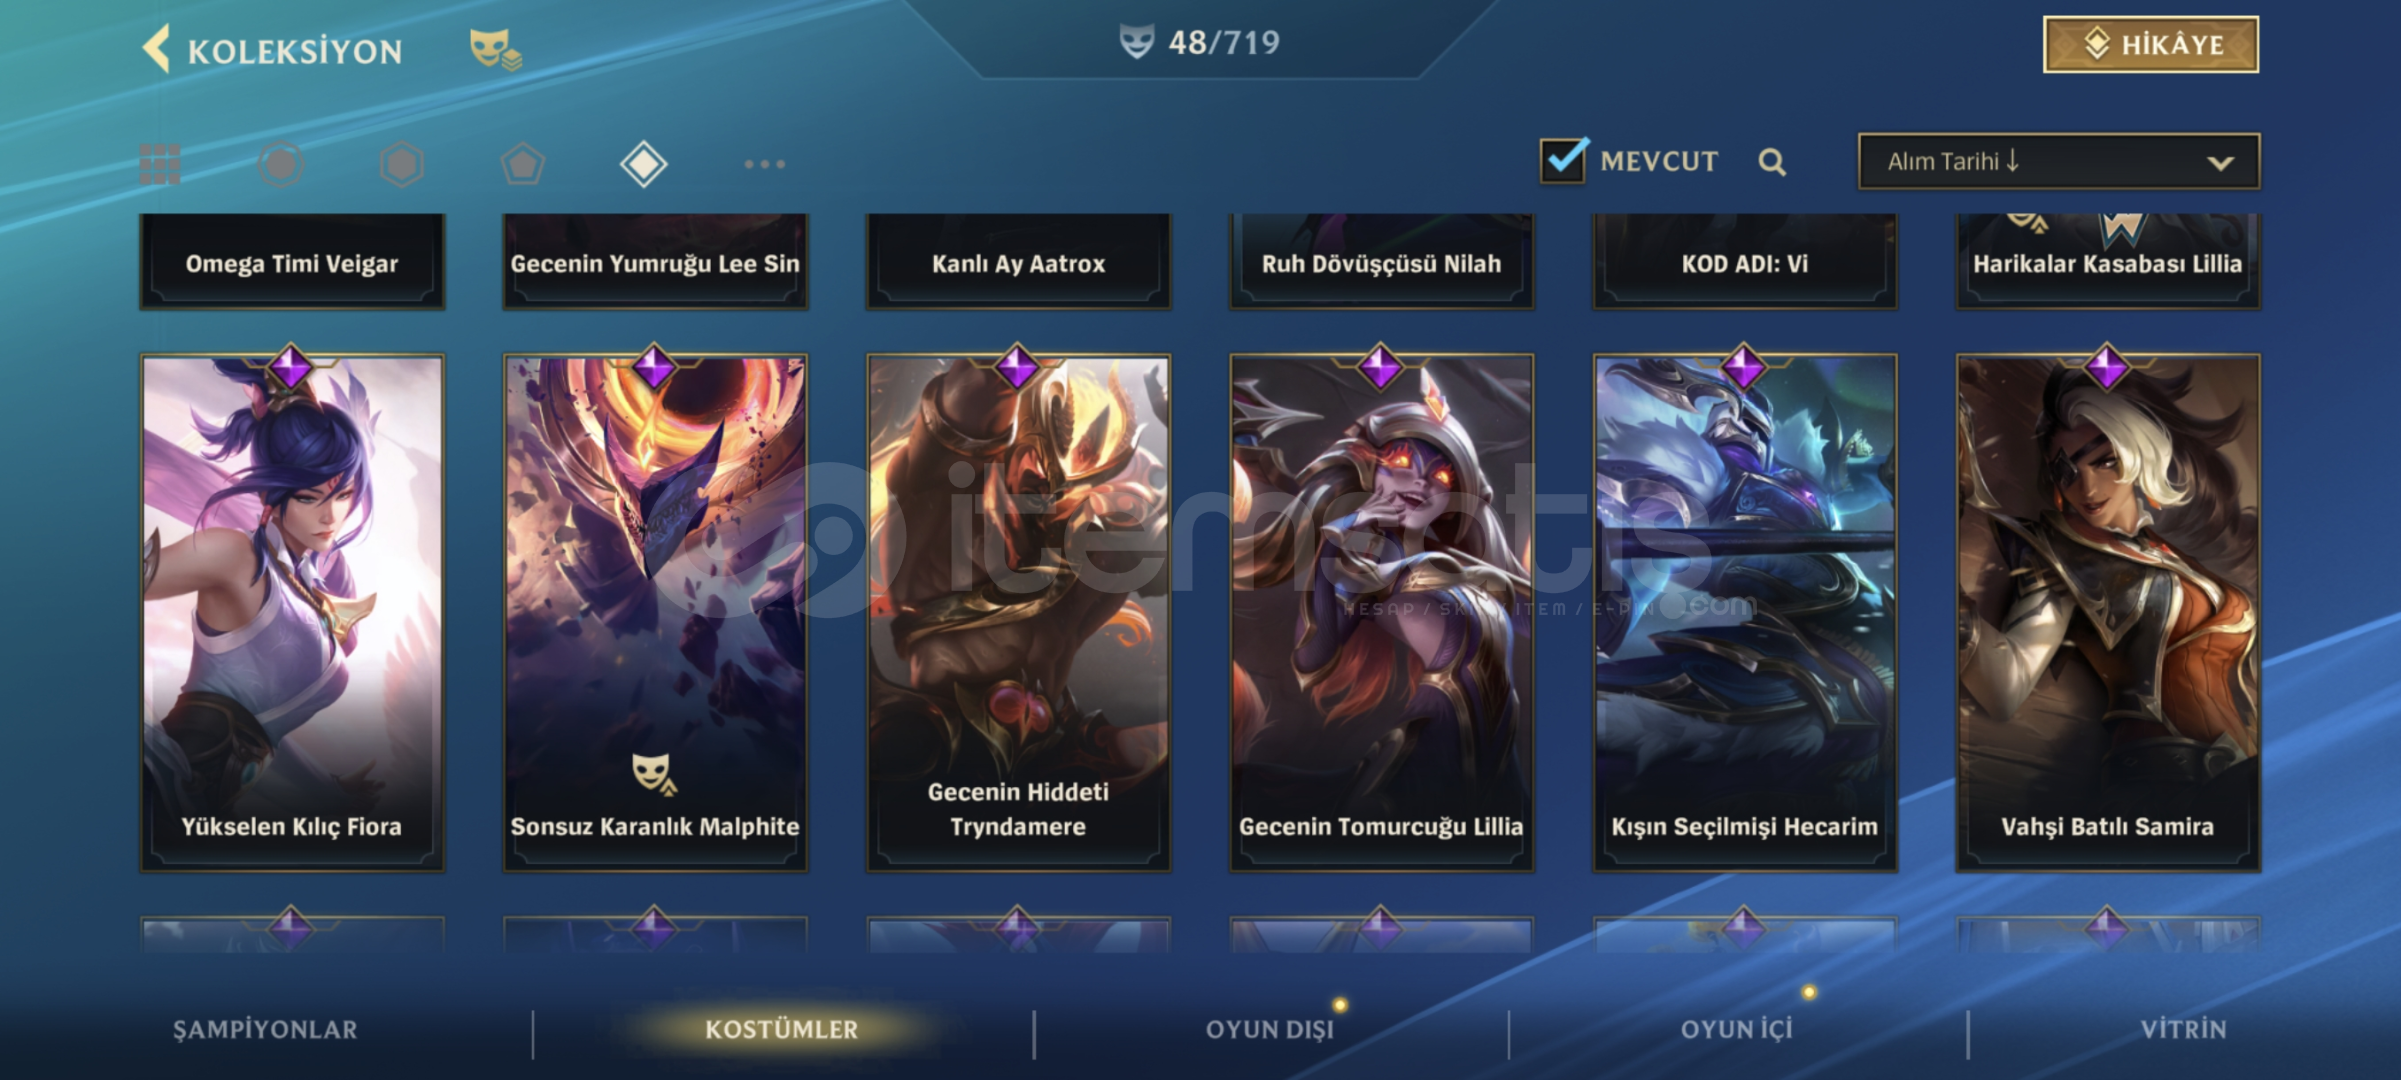
Task: Go back using the Koleksiyon arrow
Action: tap(157, 49)
